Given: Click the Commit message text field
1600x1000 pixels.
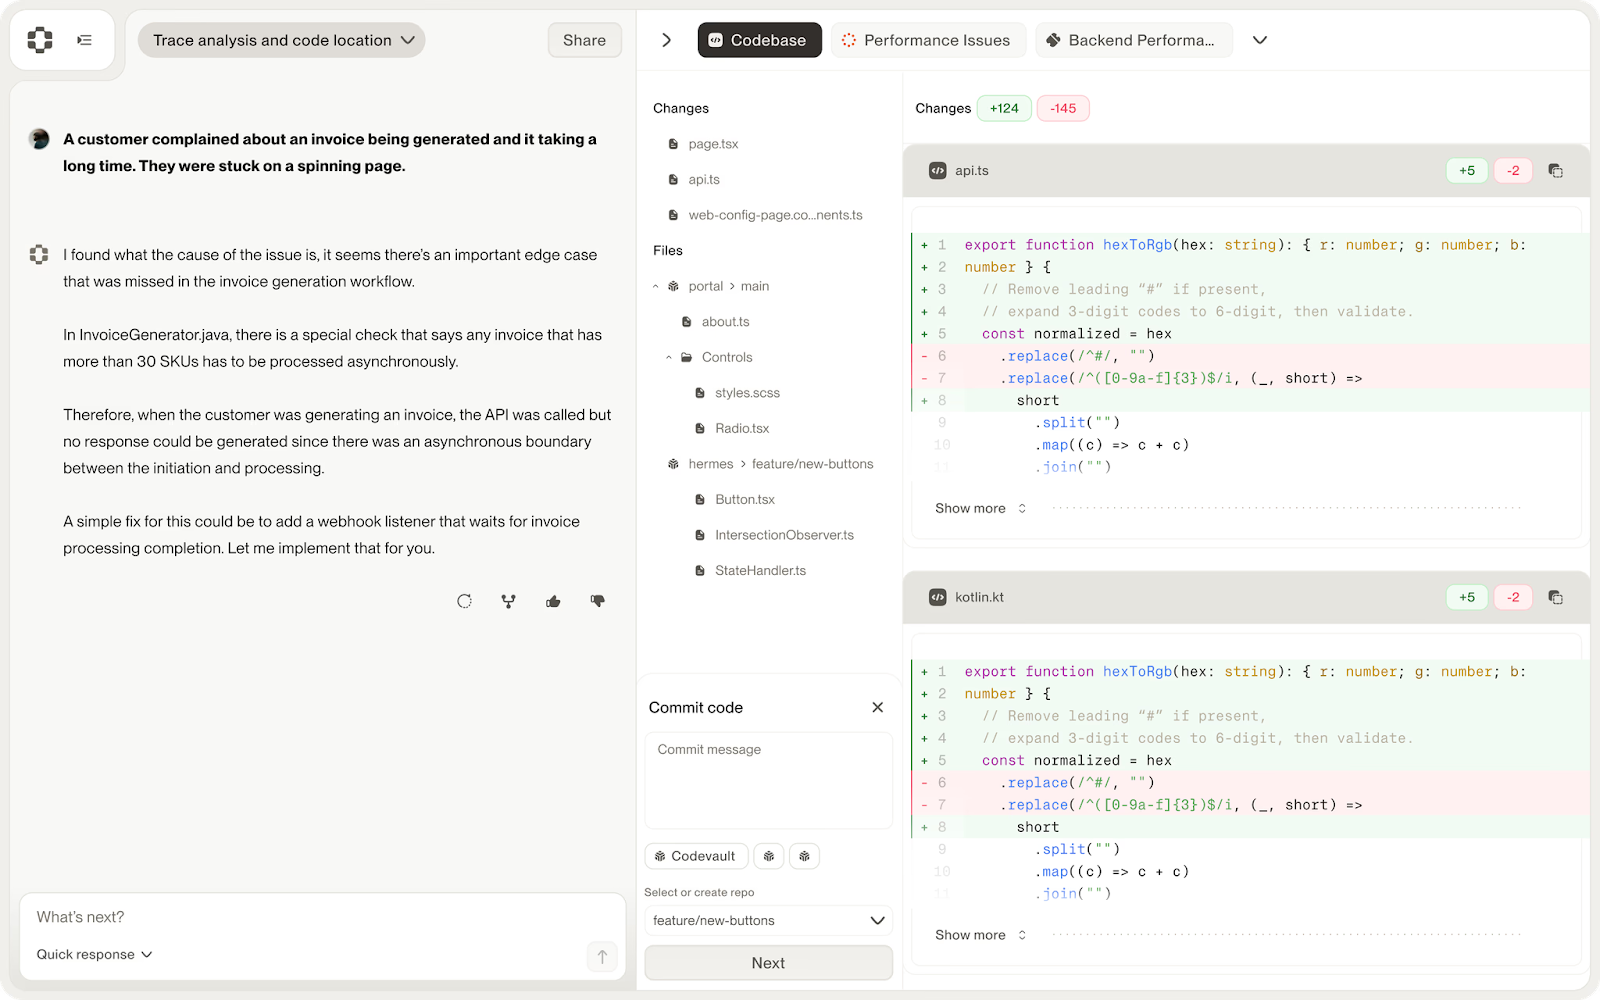Looking at the screenshot, I should pos(768,780).
